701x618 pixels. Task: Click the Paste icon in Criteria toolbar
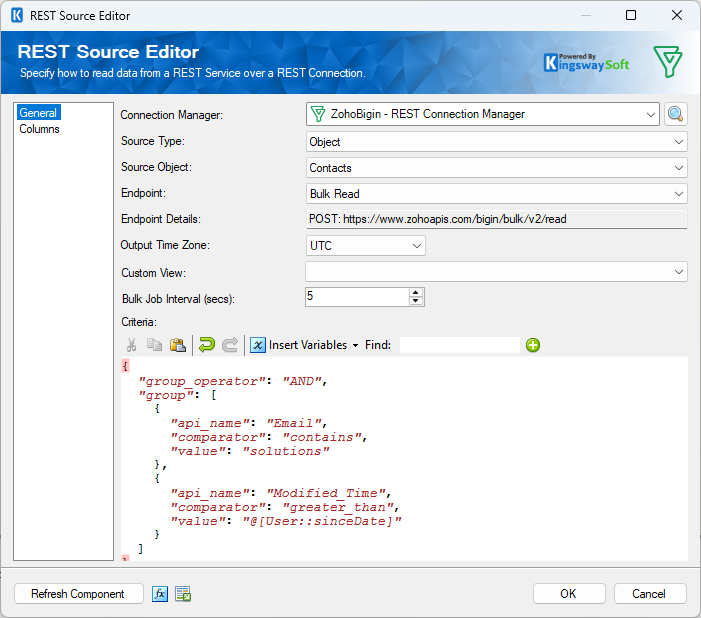tap(178, 345)
